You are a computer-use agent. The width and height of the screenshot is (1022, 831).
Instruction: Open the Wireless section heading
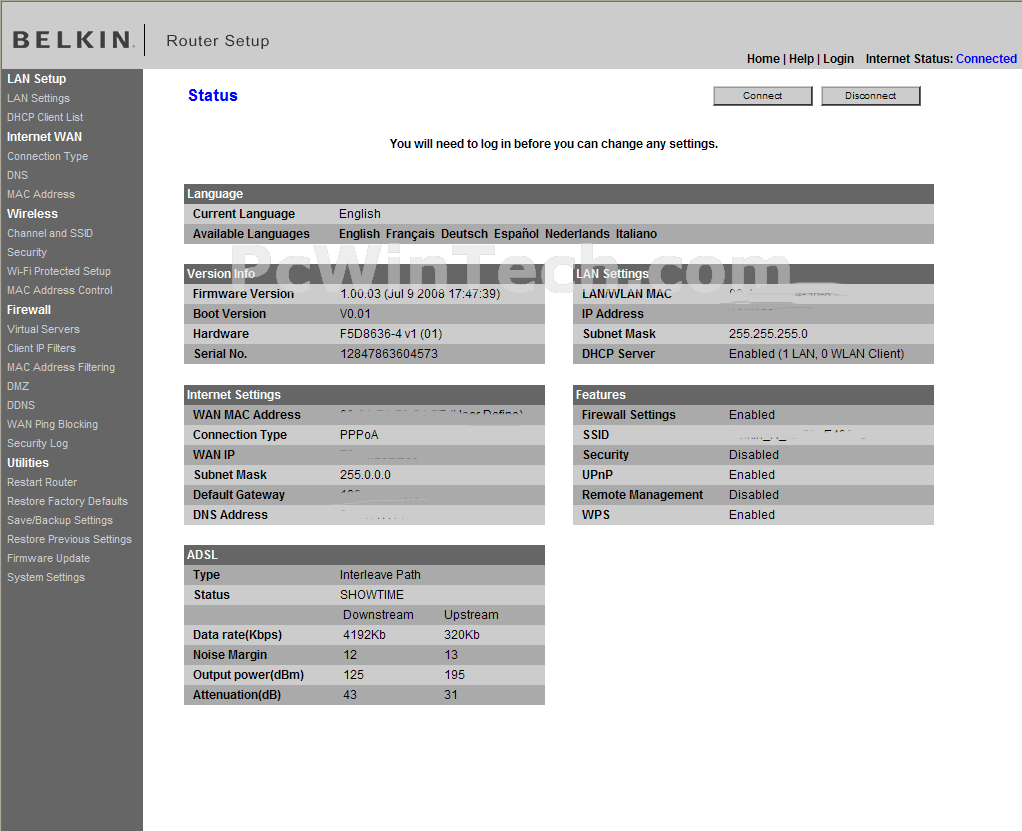(x=32, y=214)
